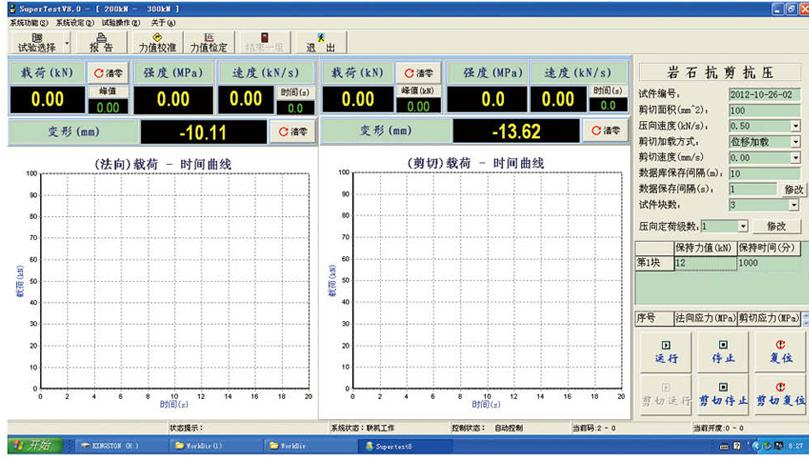The height and width of the screenshot is (457, 809).
Task: Expand the 压向定荷级数 combo box
Action: click(743, 227)
